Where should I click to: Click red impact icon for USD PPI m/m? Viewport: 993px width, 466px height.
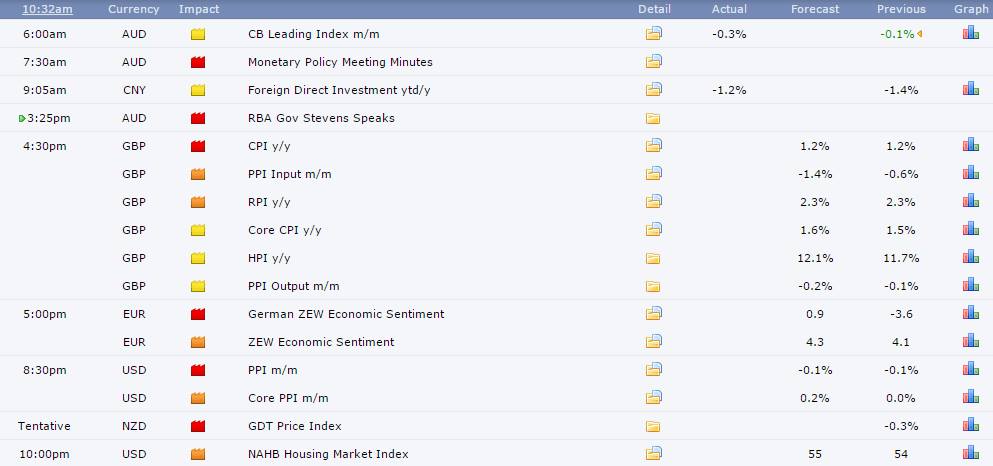click(198, 370)
